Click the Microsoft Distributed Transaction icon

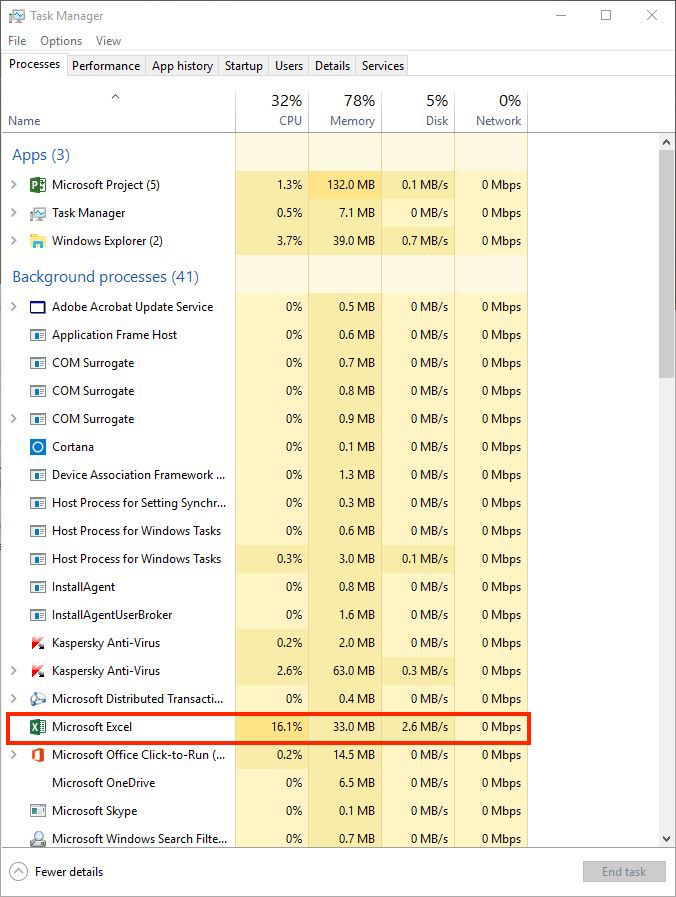pos(38,699)
